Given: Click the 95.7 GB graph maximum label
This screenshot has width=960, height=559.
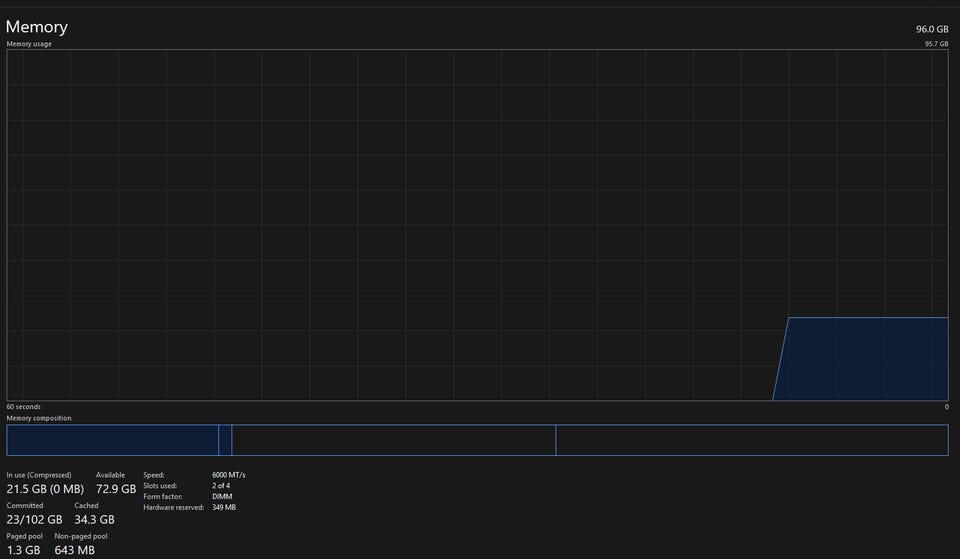Looking at the screenshot, I should 936,44.
